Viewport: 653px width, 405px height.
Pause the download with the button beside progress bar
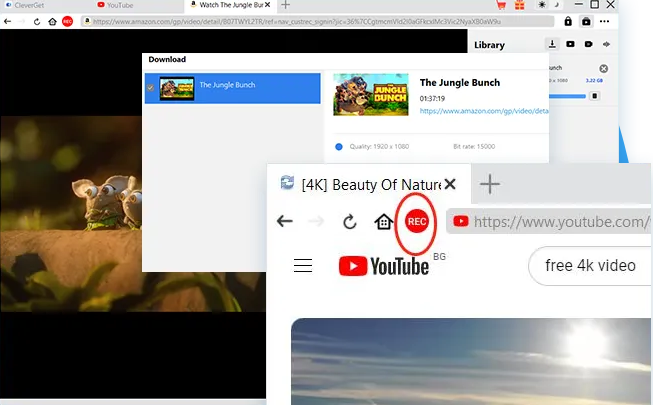tap(595, 96)
